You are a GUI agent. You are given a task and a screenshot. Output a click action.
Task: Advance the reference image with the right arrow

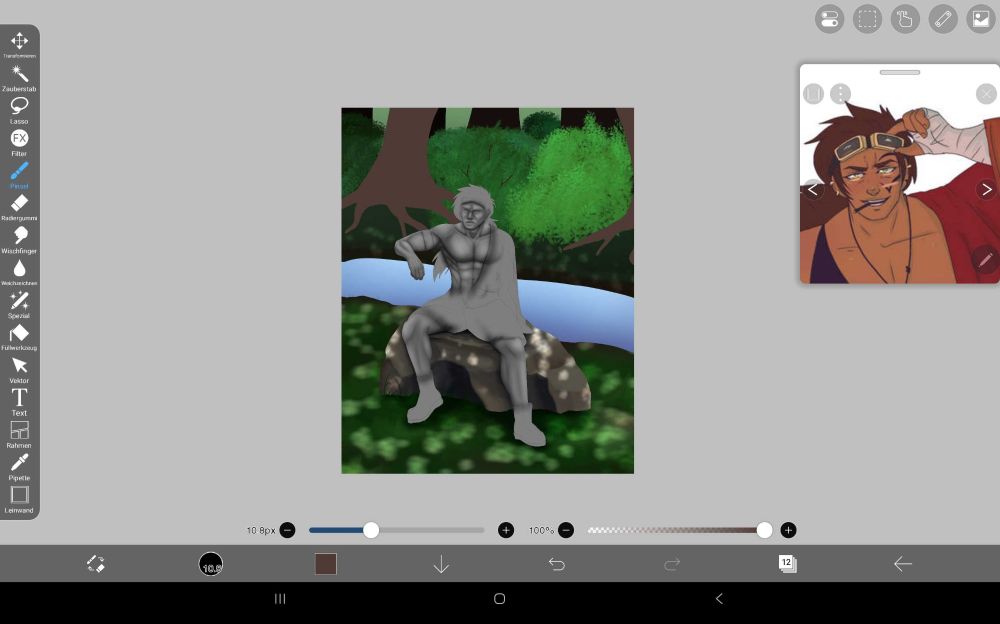(984, 188)
